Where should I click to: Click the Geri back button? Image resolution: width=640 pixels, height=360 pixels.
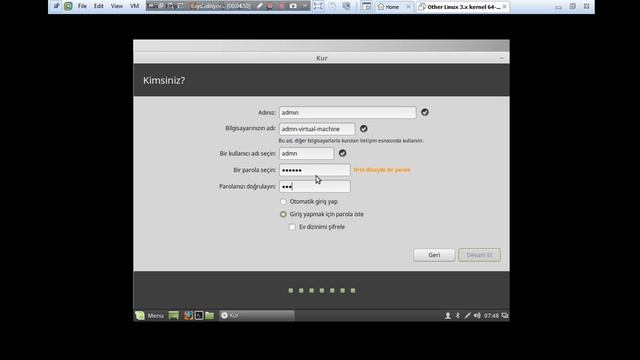tap(434, 255)
